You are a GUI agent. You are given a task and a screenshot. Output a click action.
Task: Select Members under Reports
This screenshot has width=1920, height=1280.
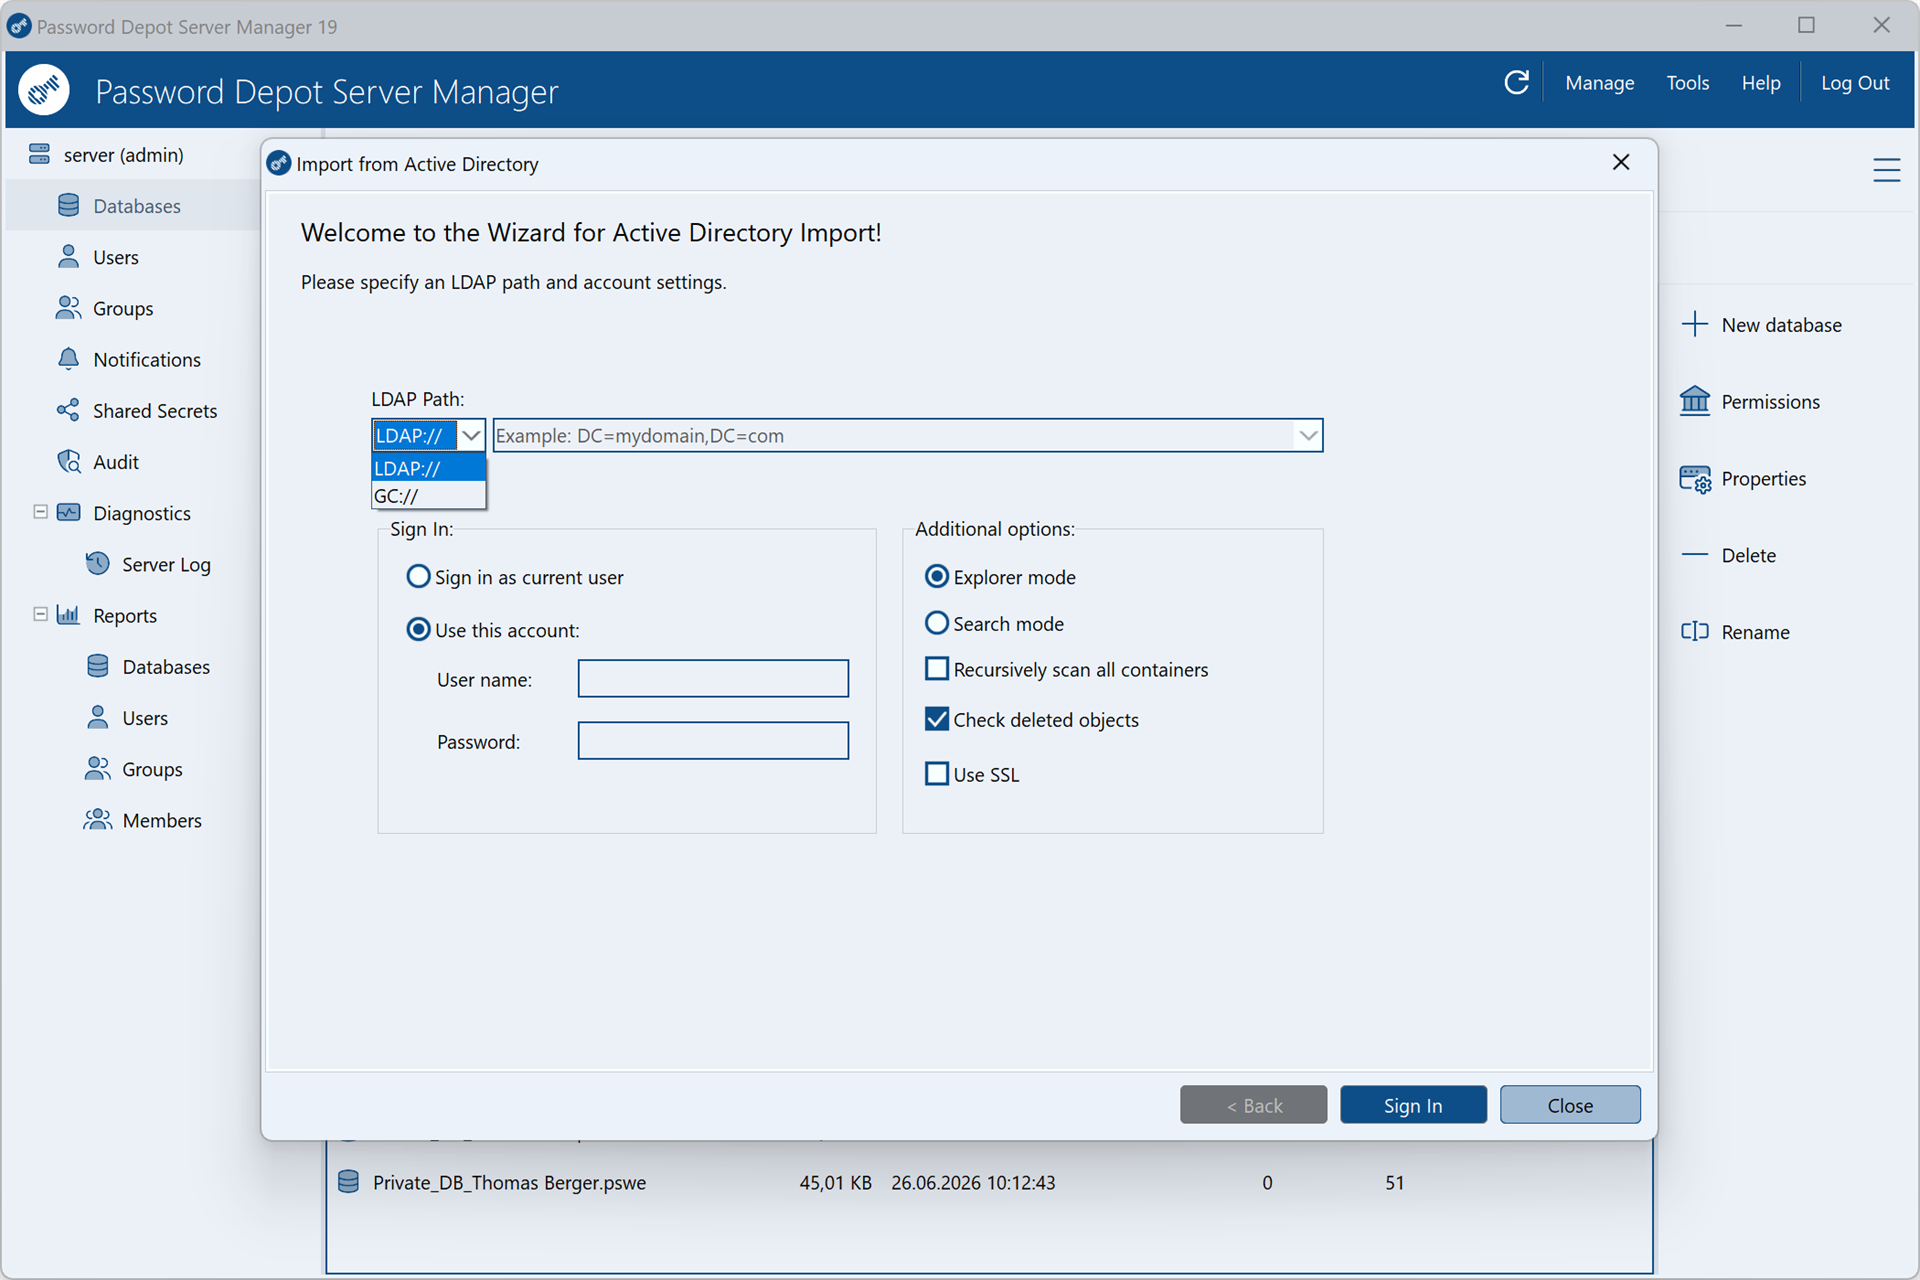pos(162,820)
